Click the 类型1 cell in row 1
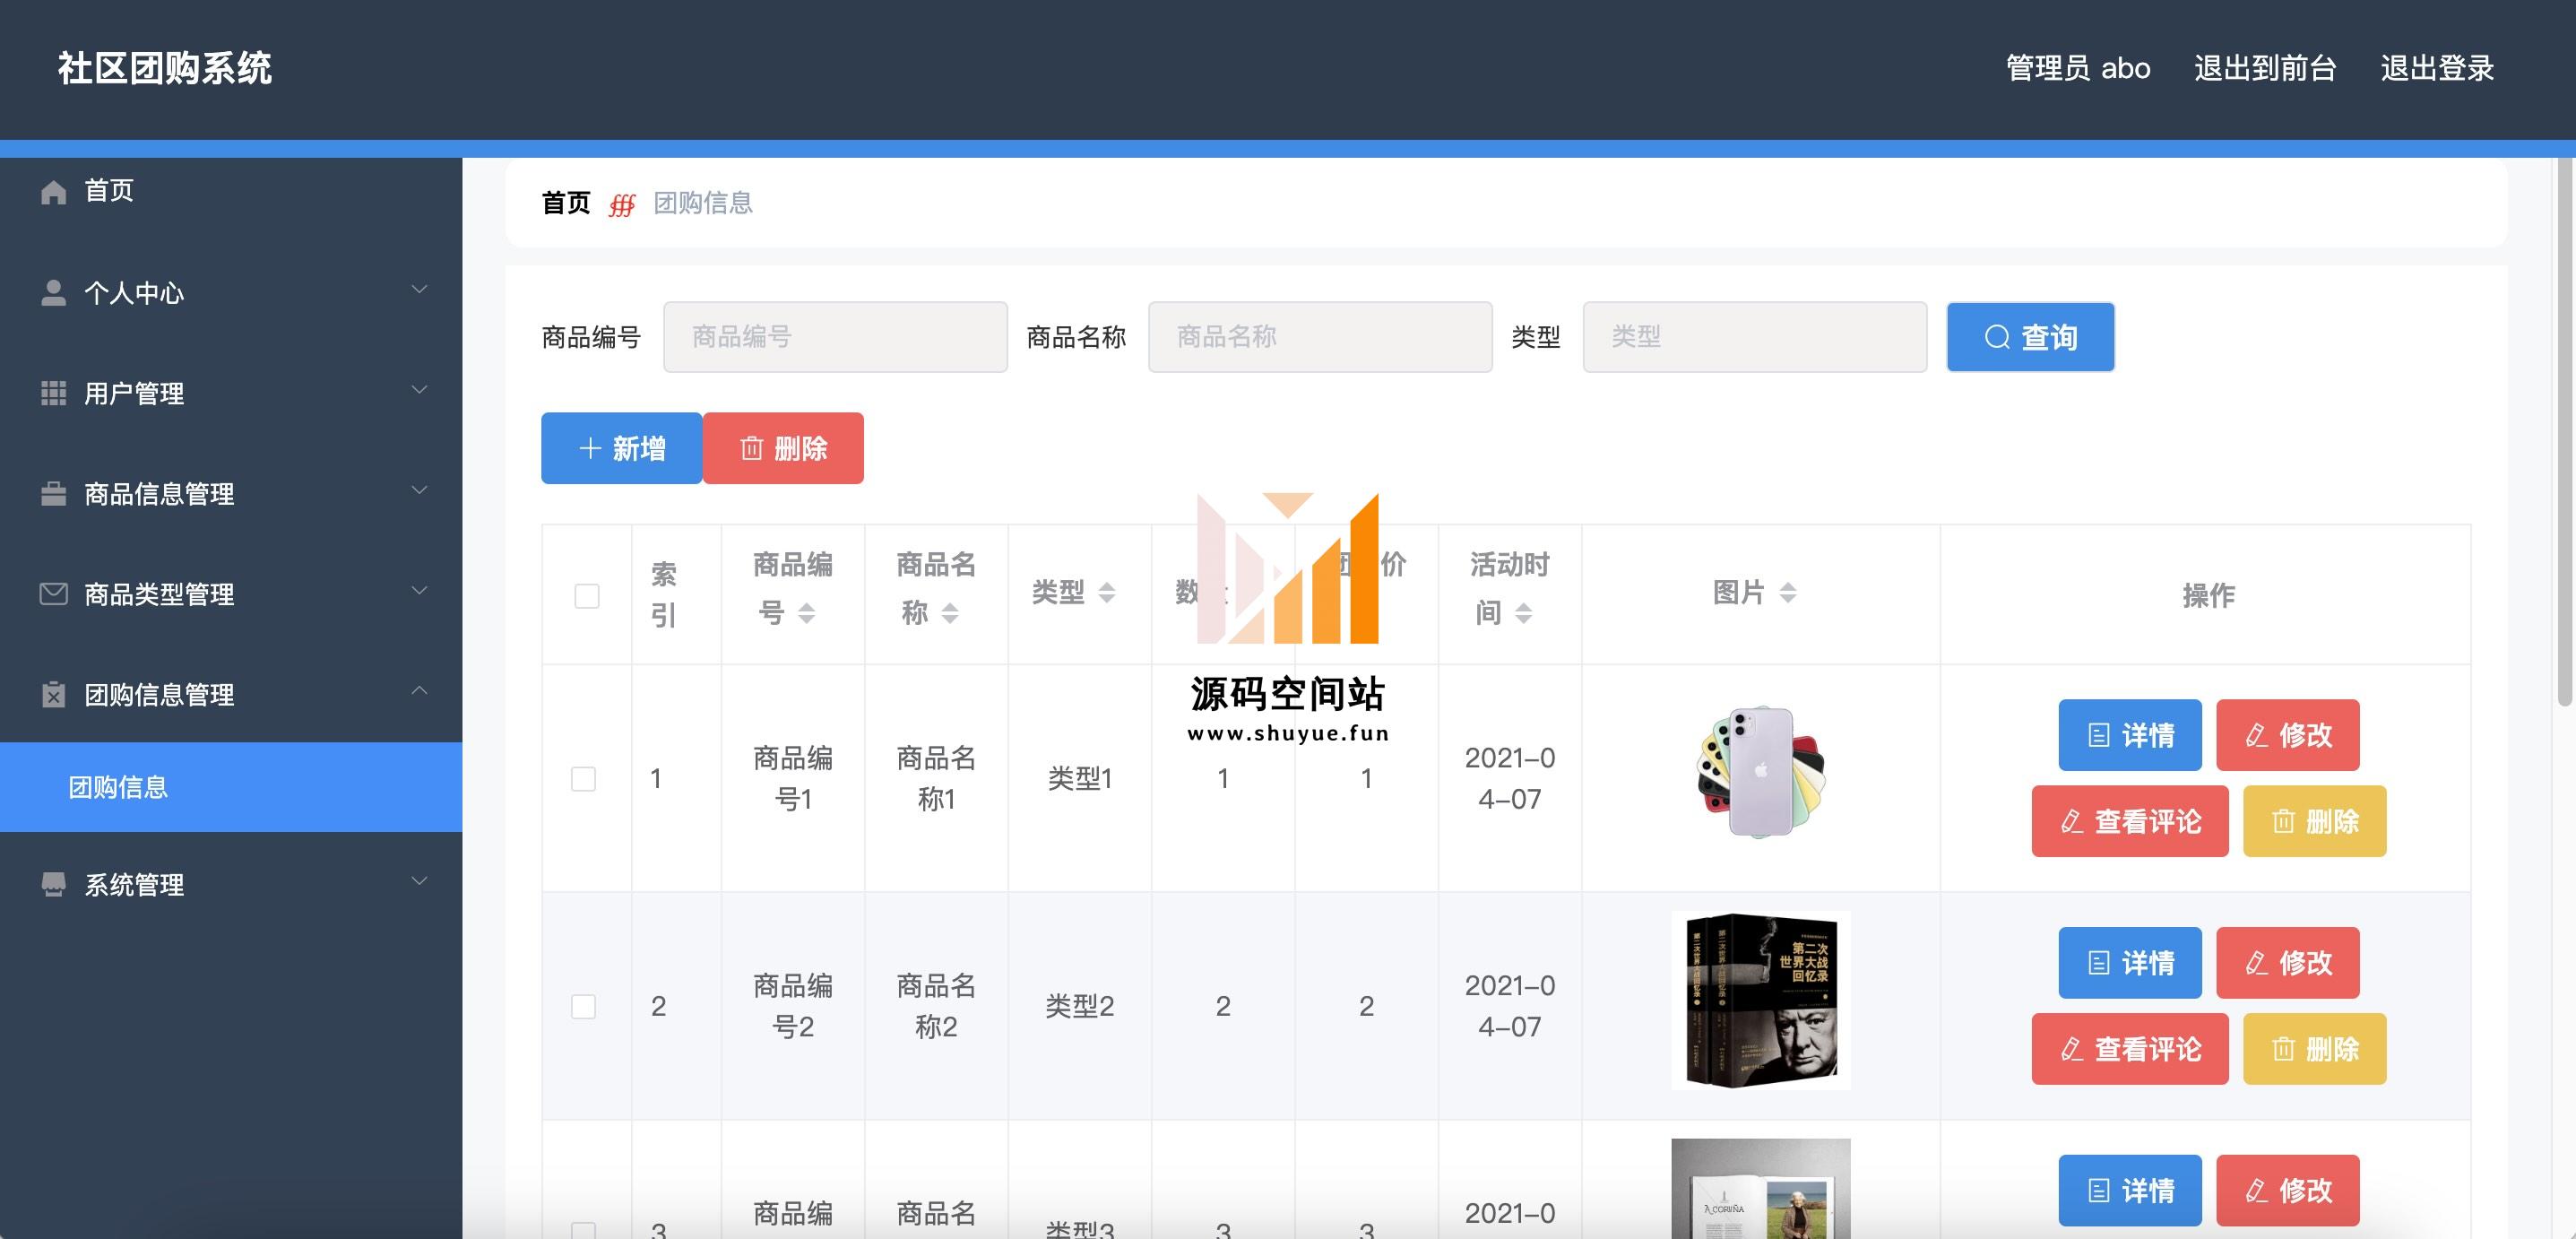2576x1239 pixels. pyautogui.click(x=1080, y=778)
